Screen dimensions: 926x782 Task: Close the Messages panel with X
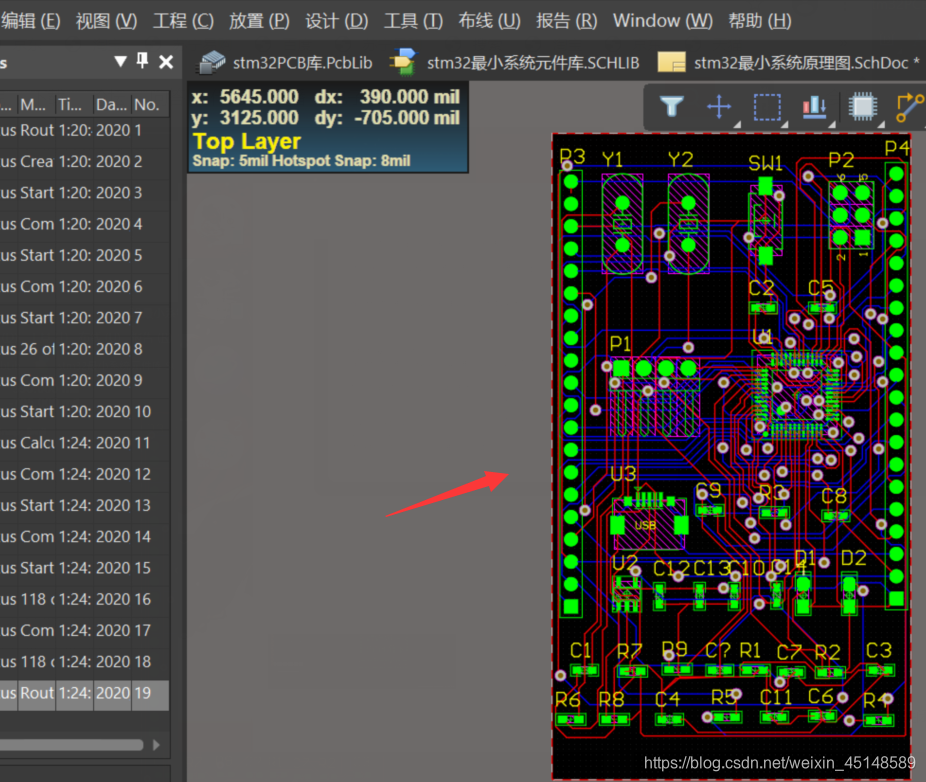click(x=166, y=62)
